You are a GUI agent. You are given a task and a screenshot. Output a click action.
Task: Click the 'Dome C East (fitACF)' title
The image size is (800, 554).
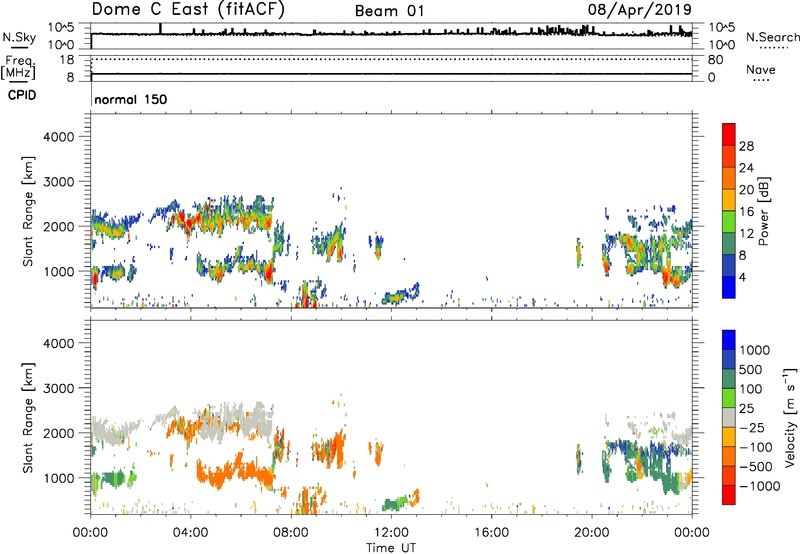[x=188, y=10]
